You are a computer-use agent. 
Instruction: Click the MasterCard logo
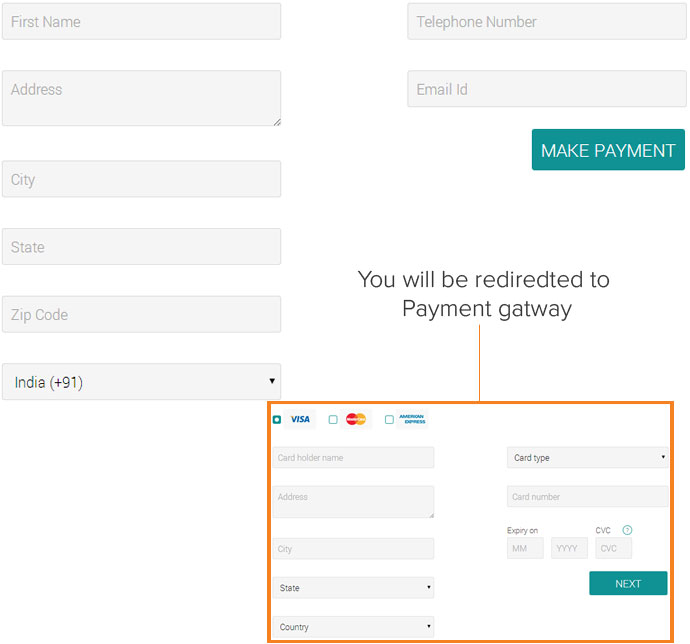(356, 419)
